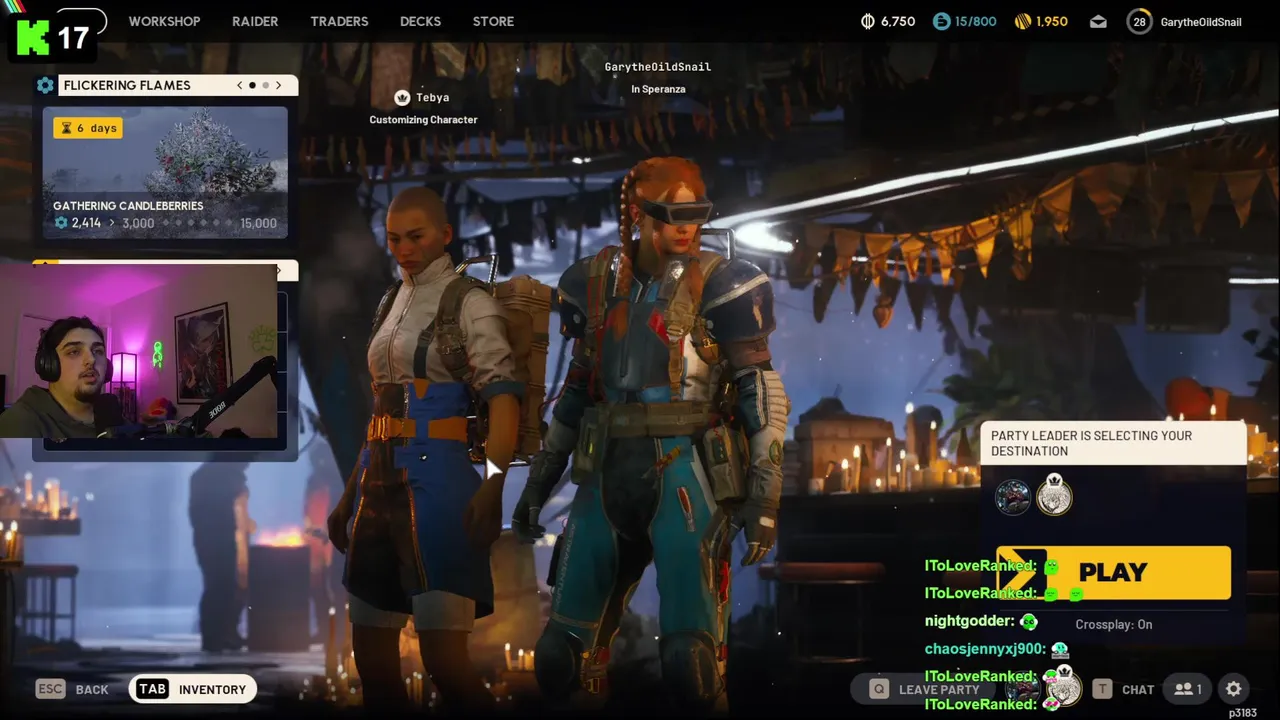
Task: Open the Gathering Candleberries event card
Action: point(165,172)
